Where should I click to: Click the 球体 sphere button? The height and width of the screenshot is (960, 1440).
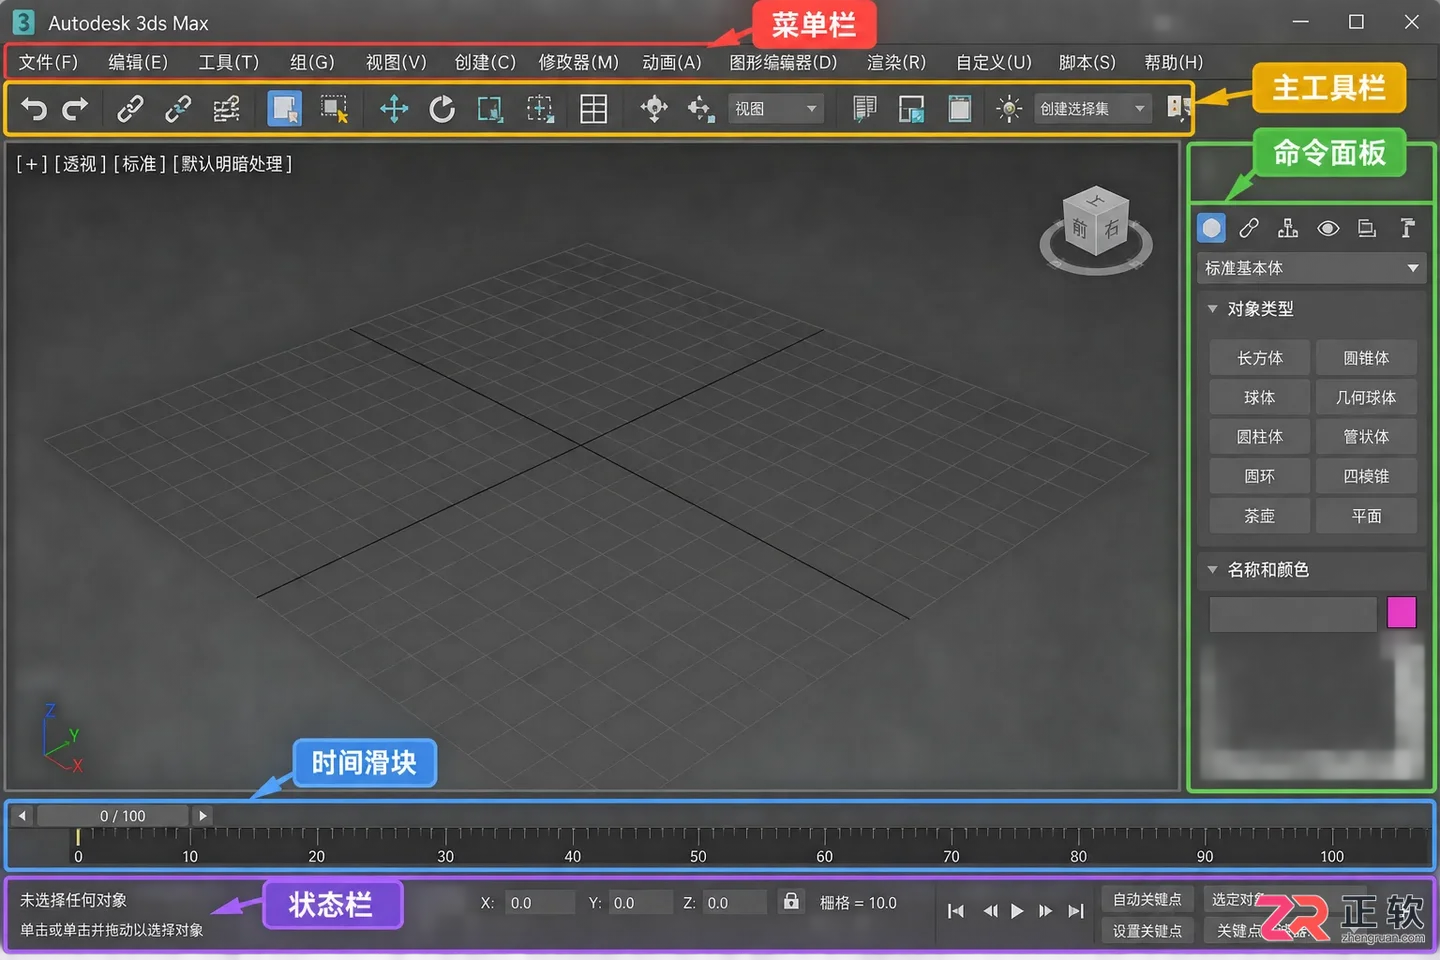point(1259,397)
